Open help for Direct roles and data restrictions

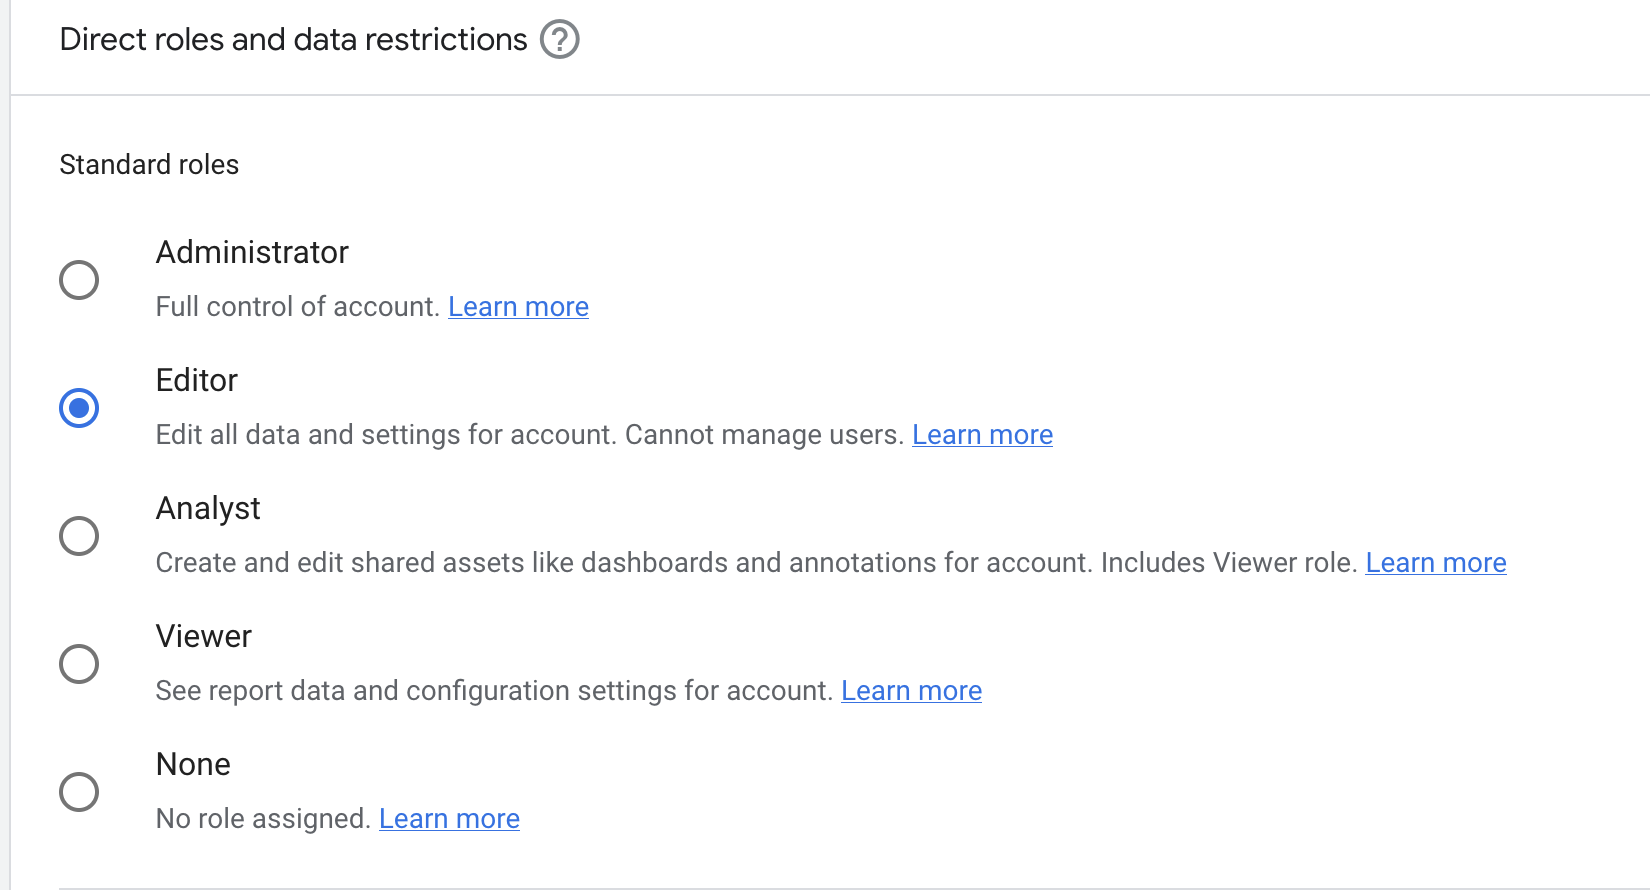pyautogui.click(x=559, y=40)
